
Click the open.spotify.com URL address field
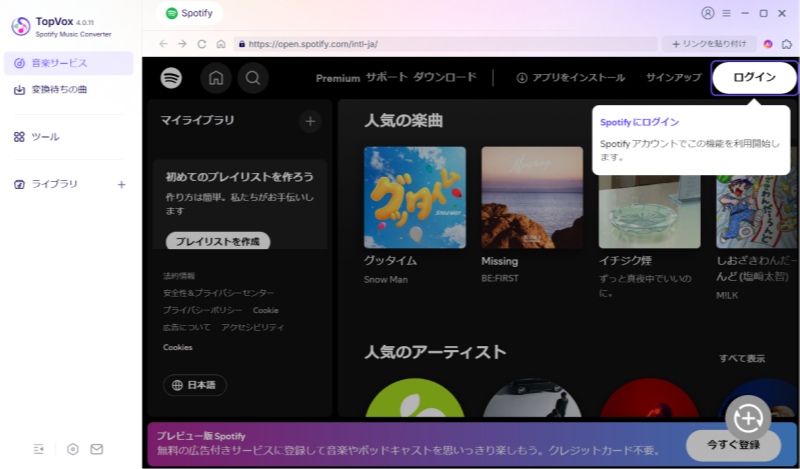[445, 44]
